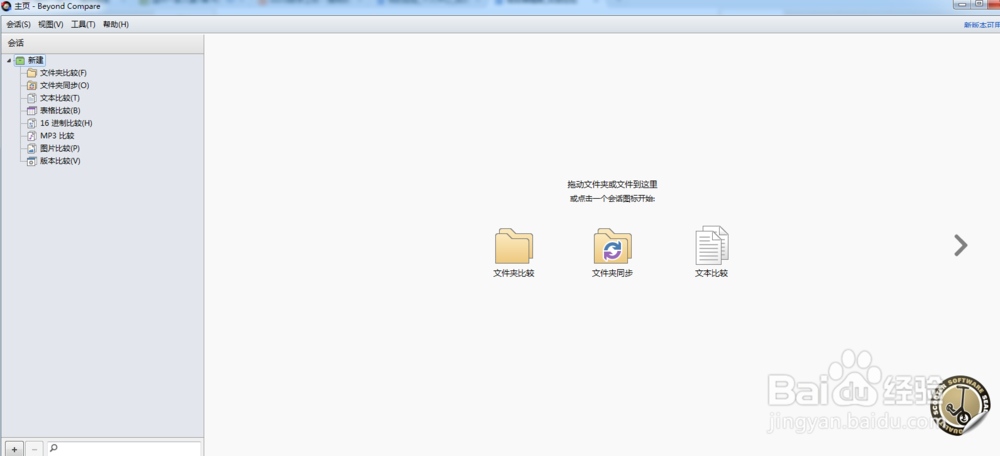Click the 16 进制比较(H) icon in tree
Screen dimensions: 1000x456
click(x=32, y=123)
